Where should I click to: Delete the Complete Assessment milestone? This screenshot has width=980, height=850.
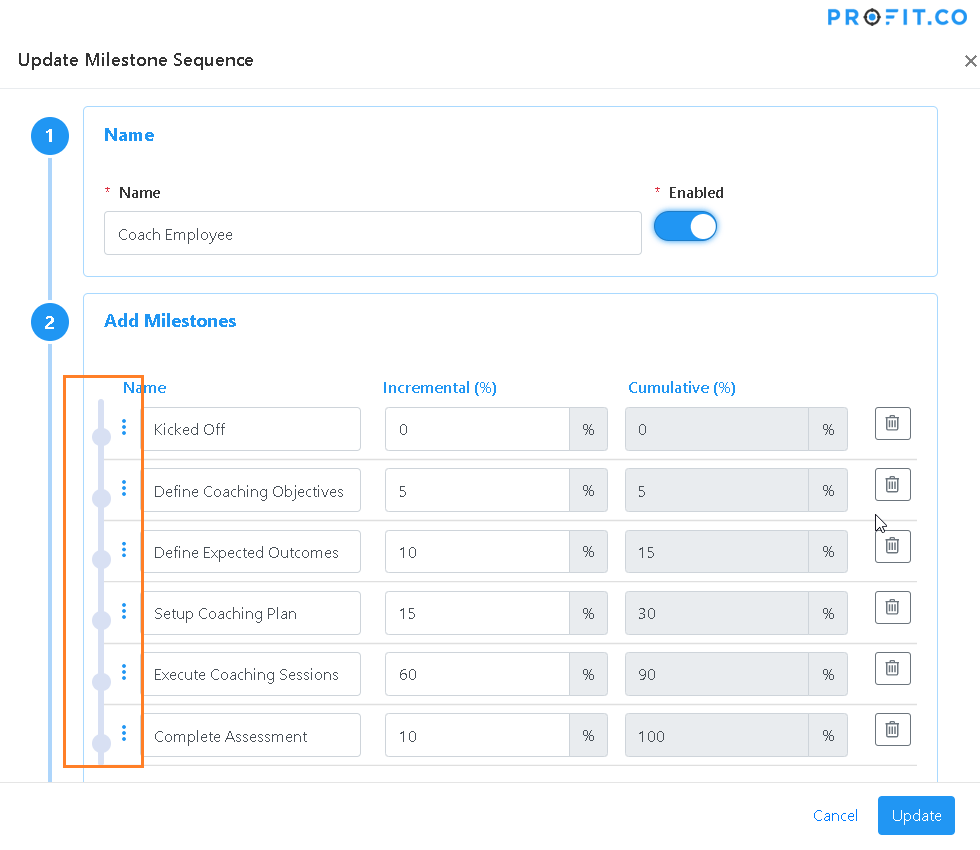(x=892, y=729)
